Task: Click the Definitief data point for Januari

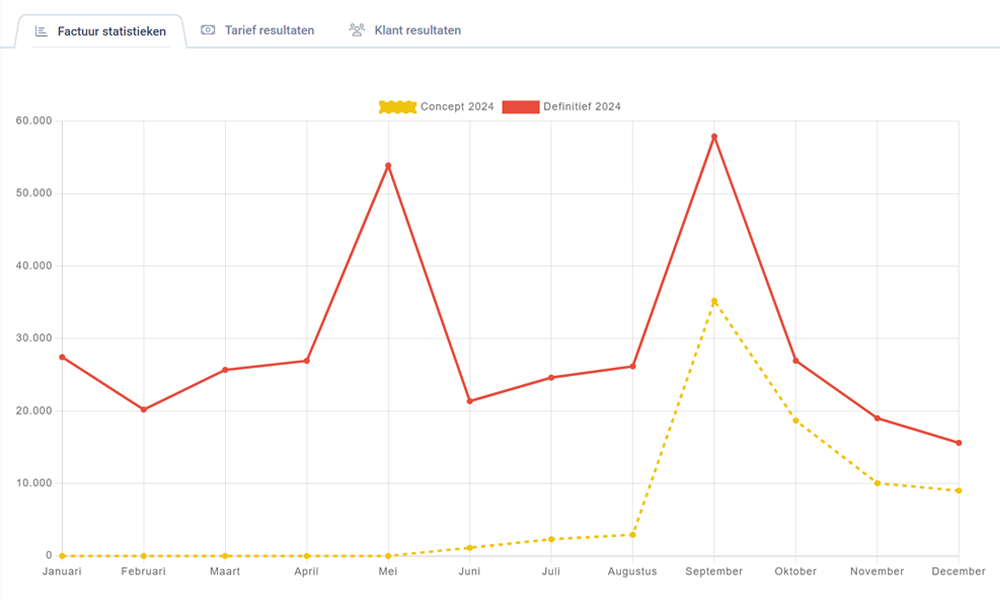Action: (x=62, y=357)
